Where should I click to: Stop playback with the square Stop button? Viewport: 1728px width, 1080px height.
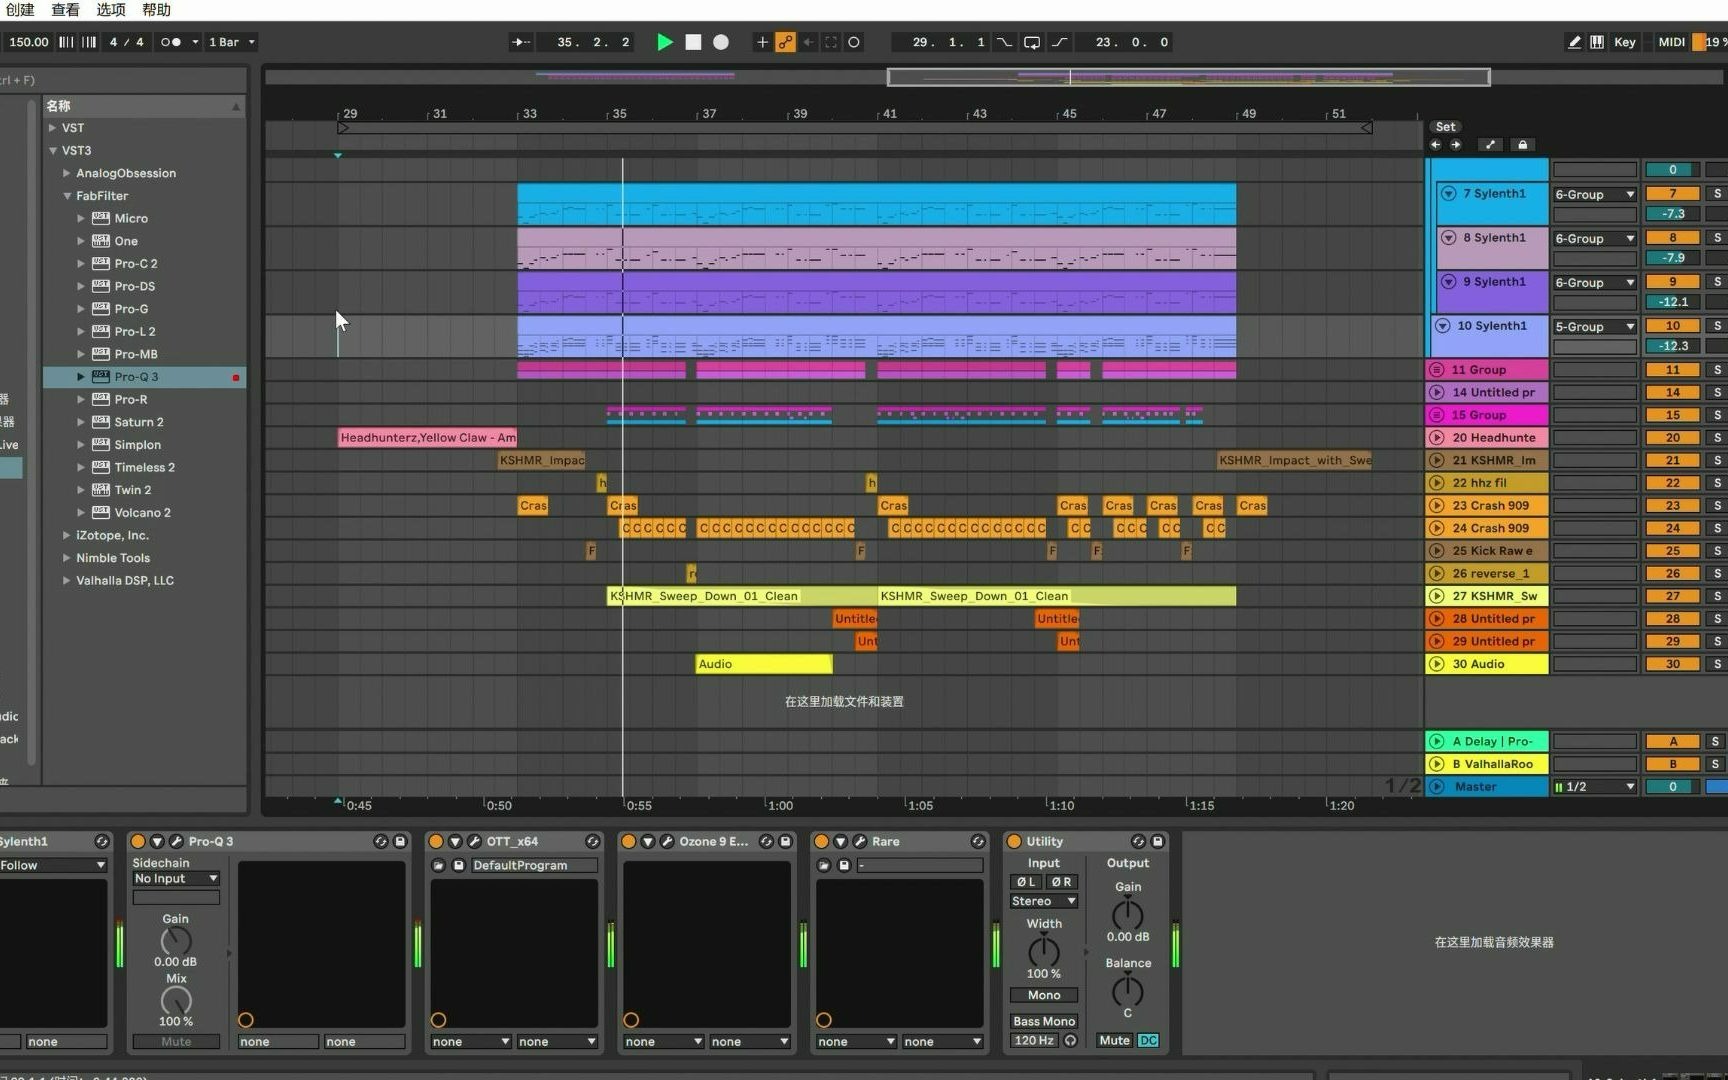693,42
